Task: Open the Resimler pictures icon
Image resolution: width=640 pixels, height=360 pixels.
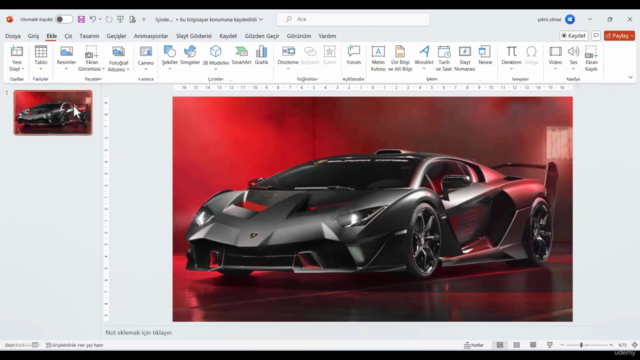Action: coord(66,51)
